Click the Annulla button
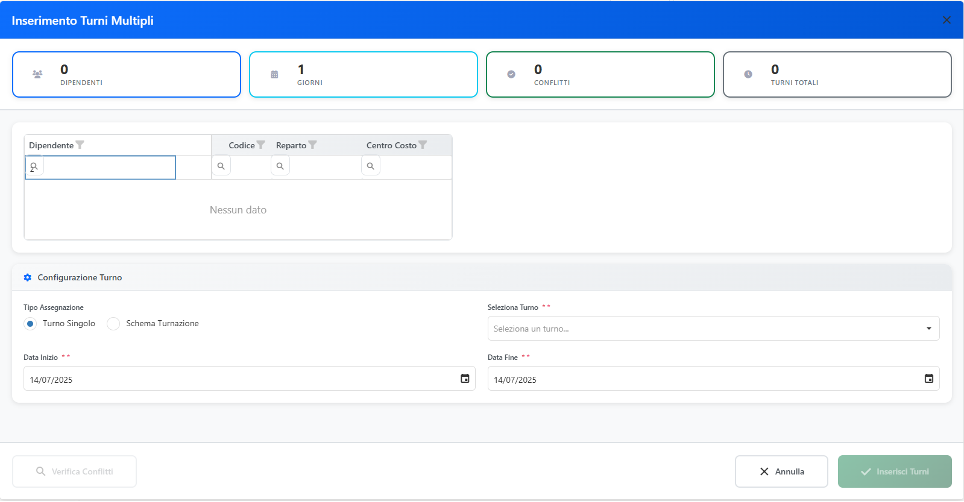The image size is (964, 502). 781,471
